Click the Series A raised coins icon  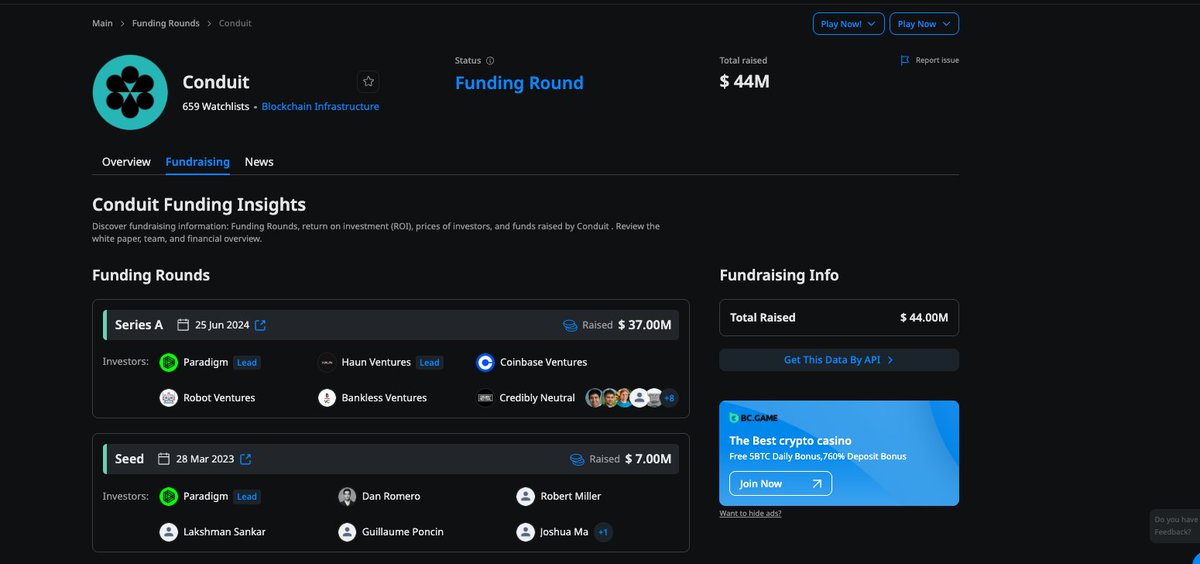click(x=570, y=325)
